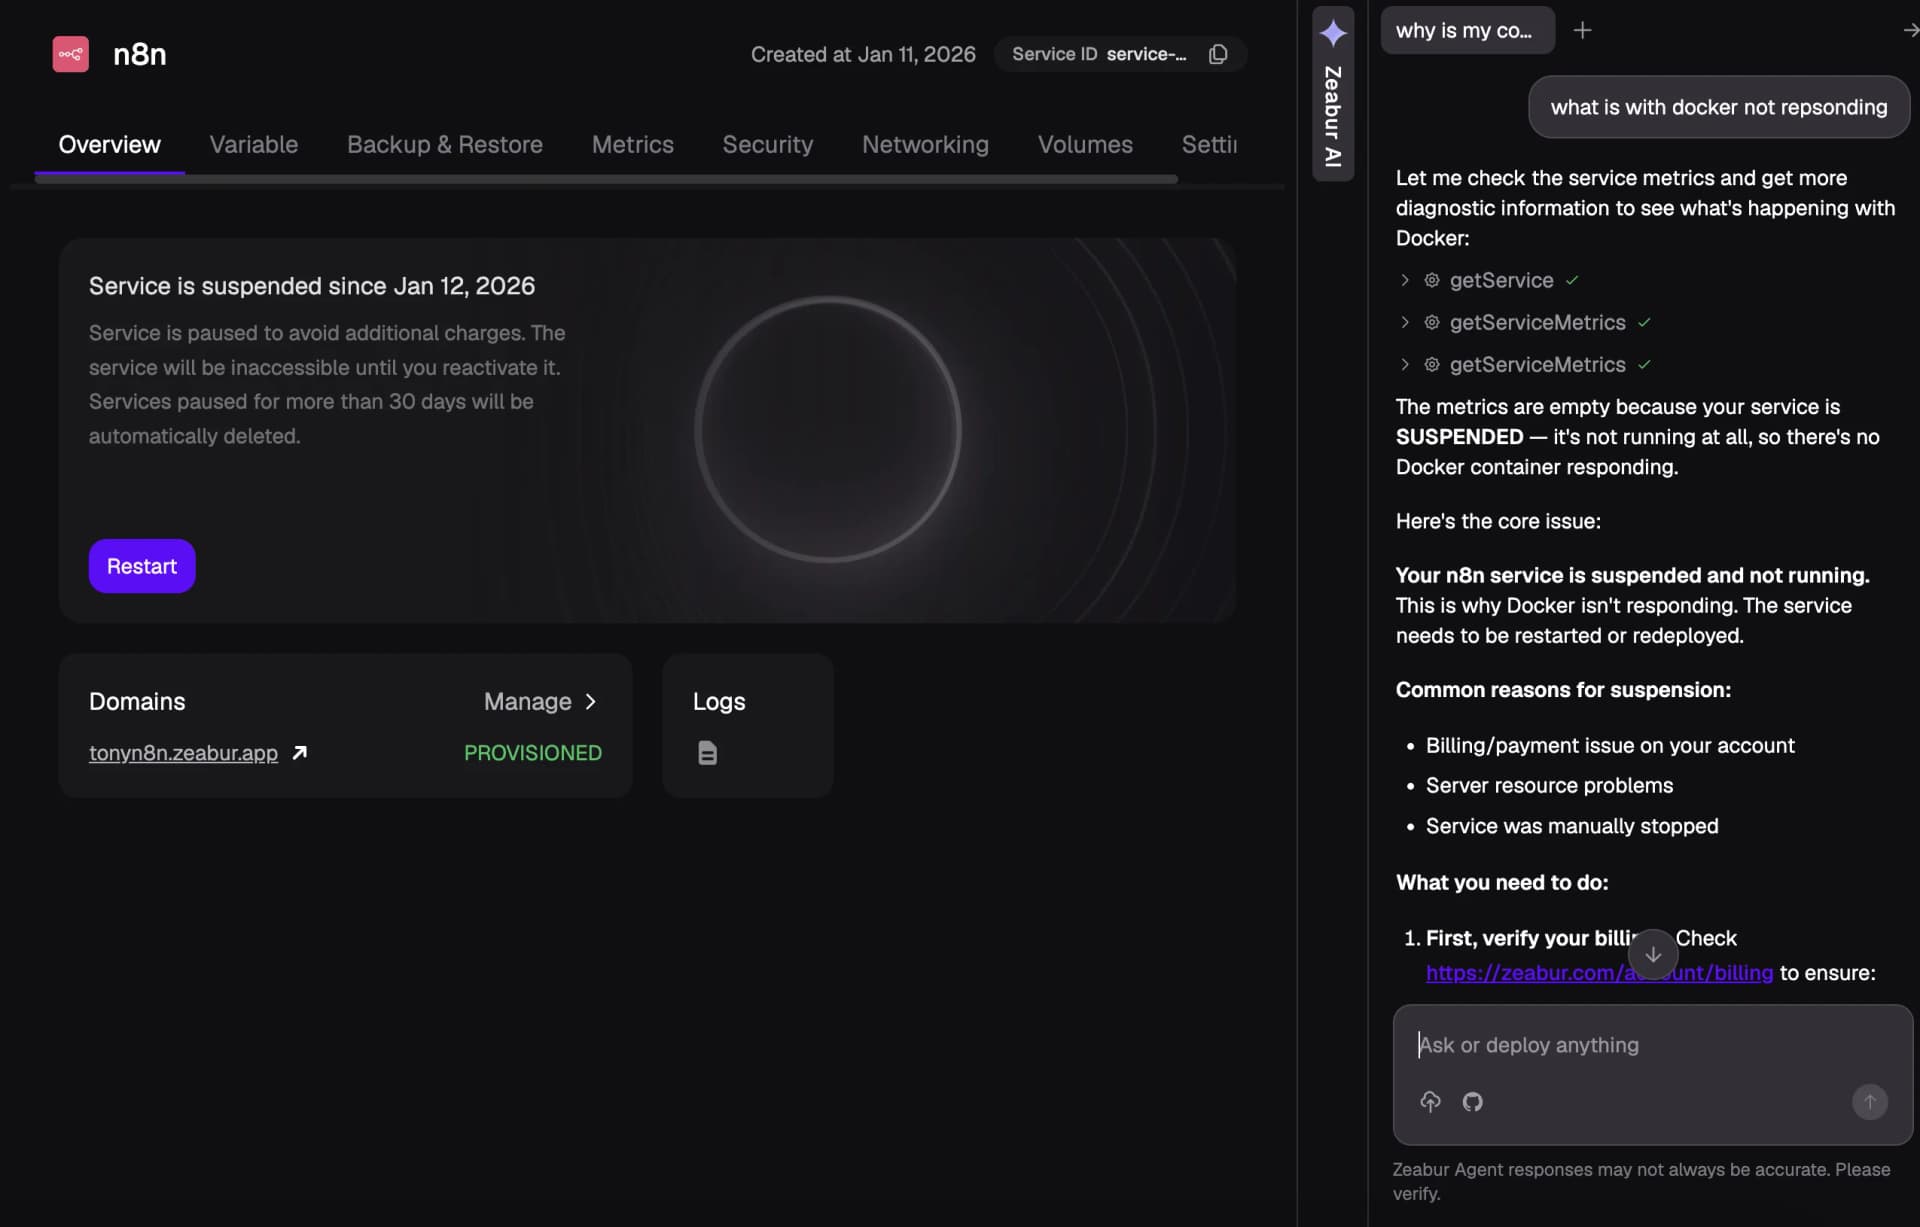1920x1227 pixels.
Task: Switch to the Metrics tab
Action: [633, 145]
